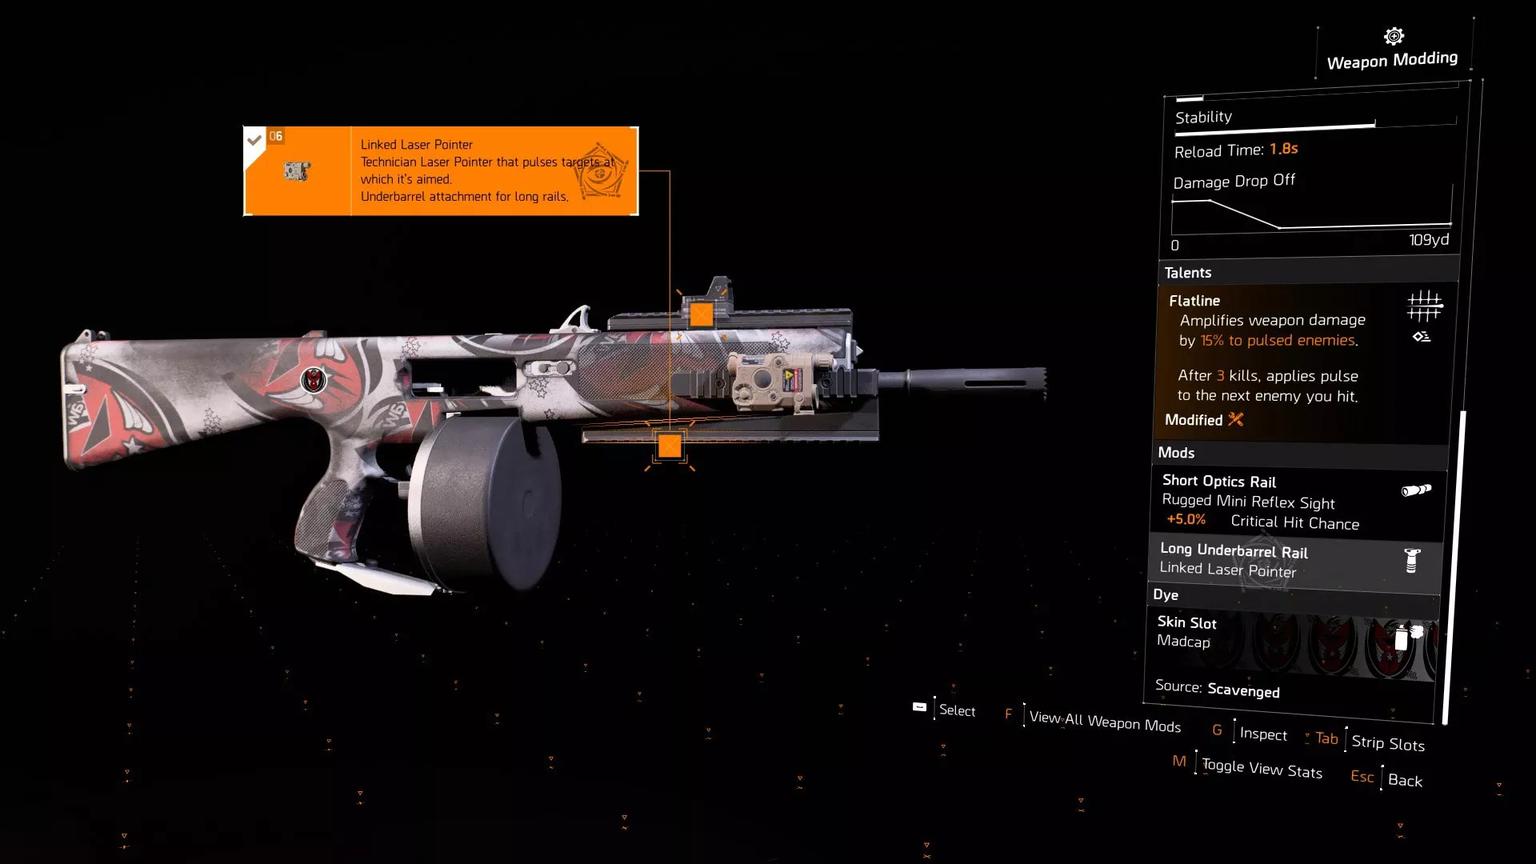Click 'Underbarrel attachment for long rails.' text
The image size is (1536, 864).
465,197
